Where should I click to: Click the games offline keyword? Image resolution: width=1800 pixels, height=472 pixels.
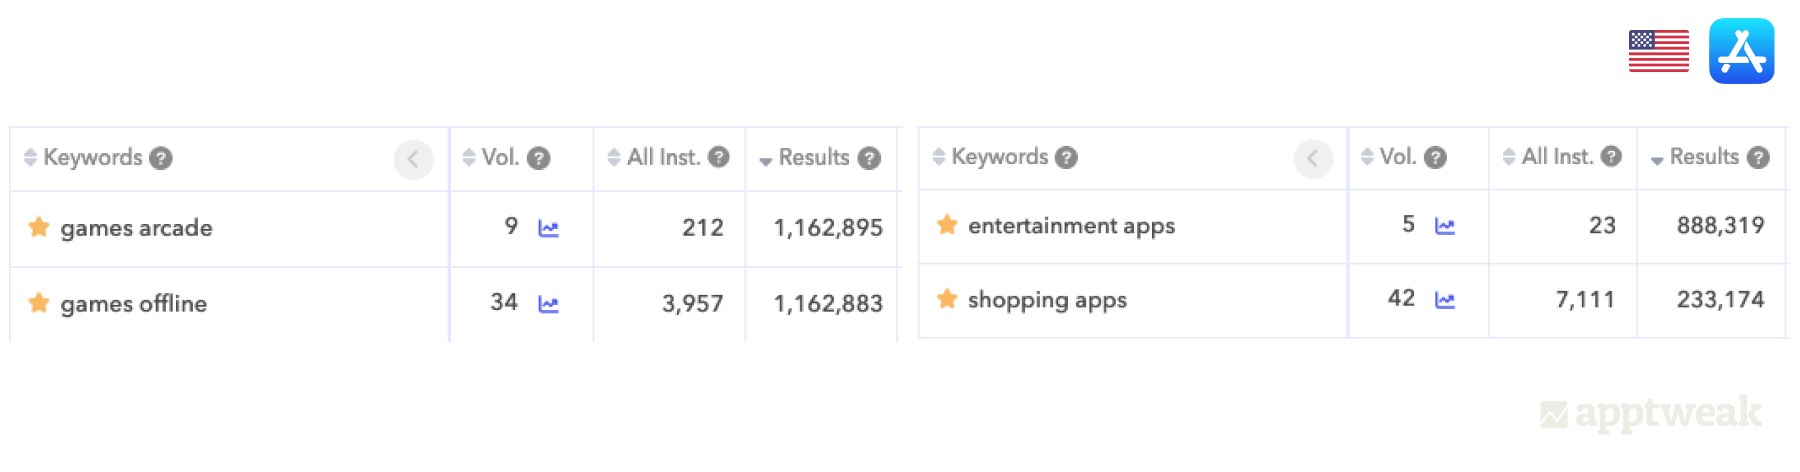(x=134, y=304)
